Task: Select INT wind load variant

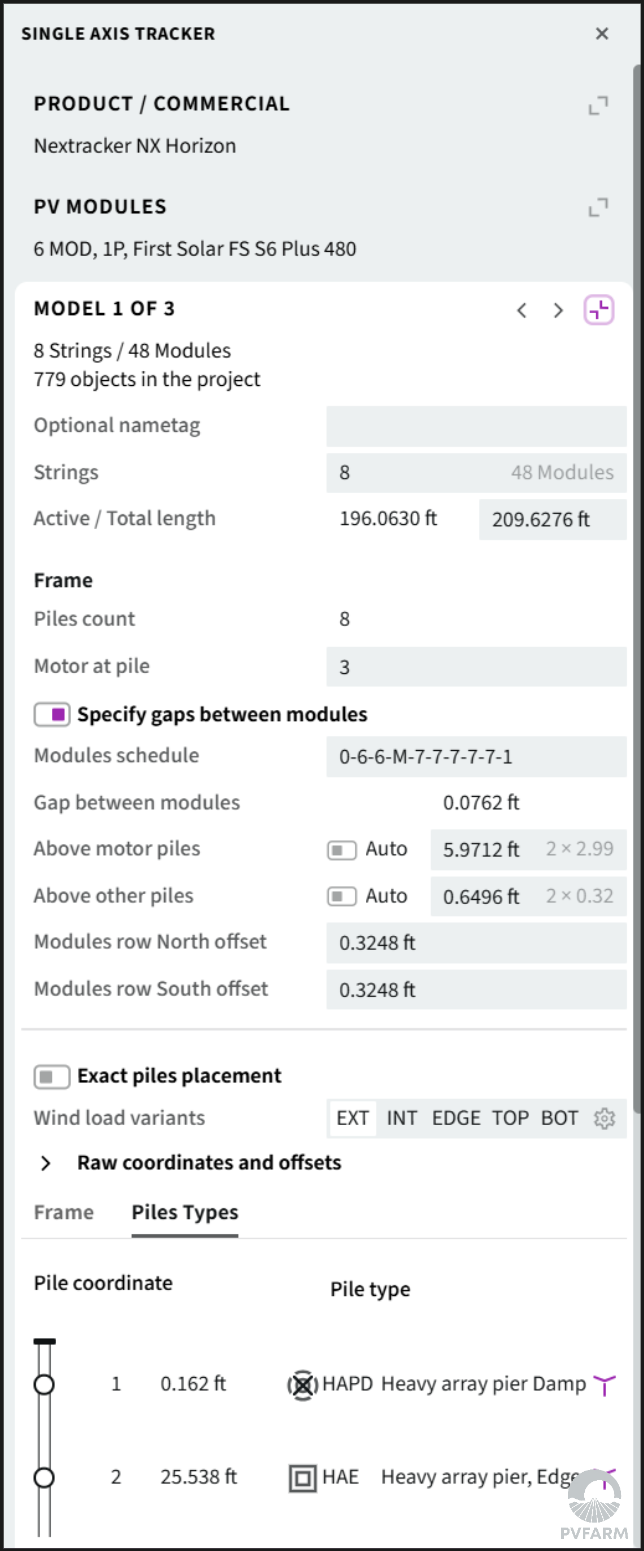Action: [x=402, y=1118]
